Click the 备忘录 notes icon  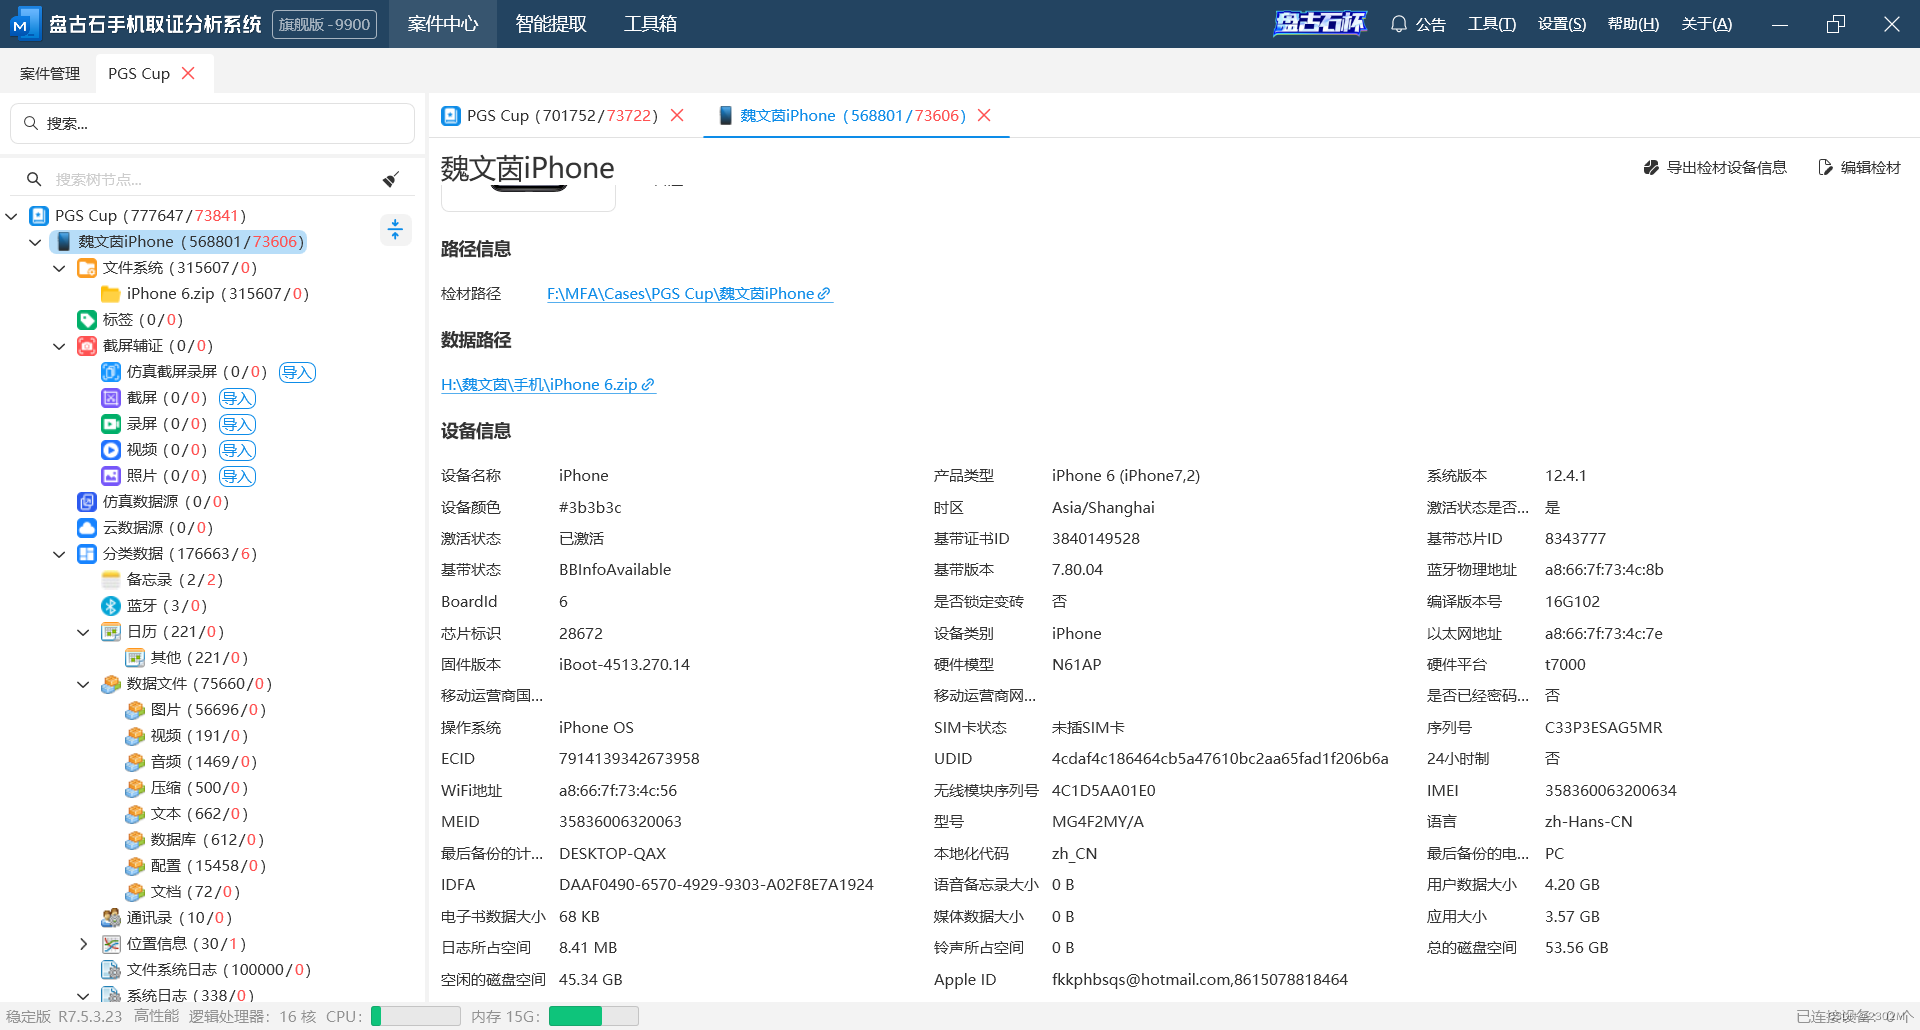(111, 580)
